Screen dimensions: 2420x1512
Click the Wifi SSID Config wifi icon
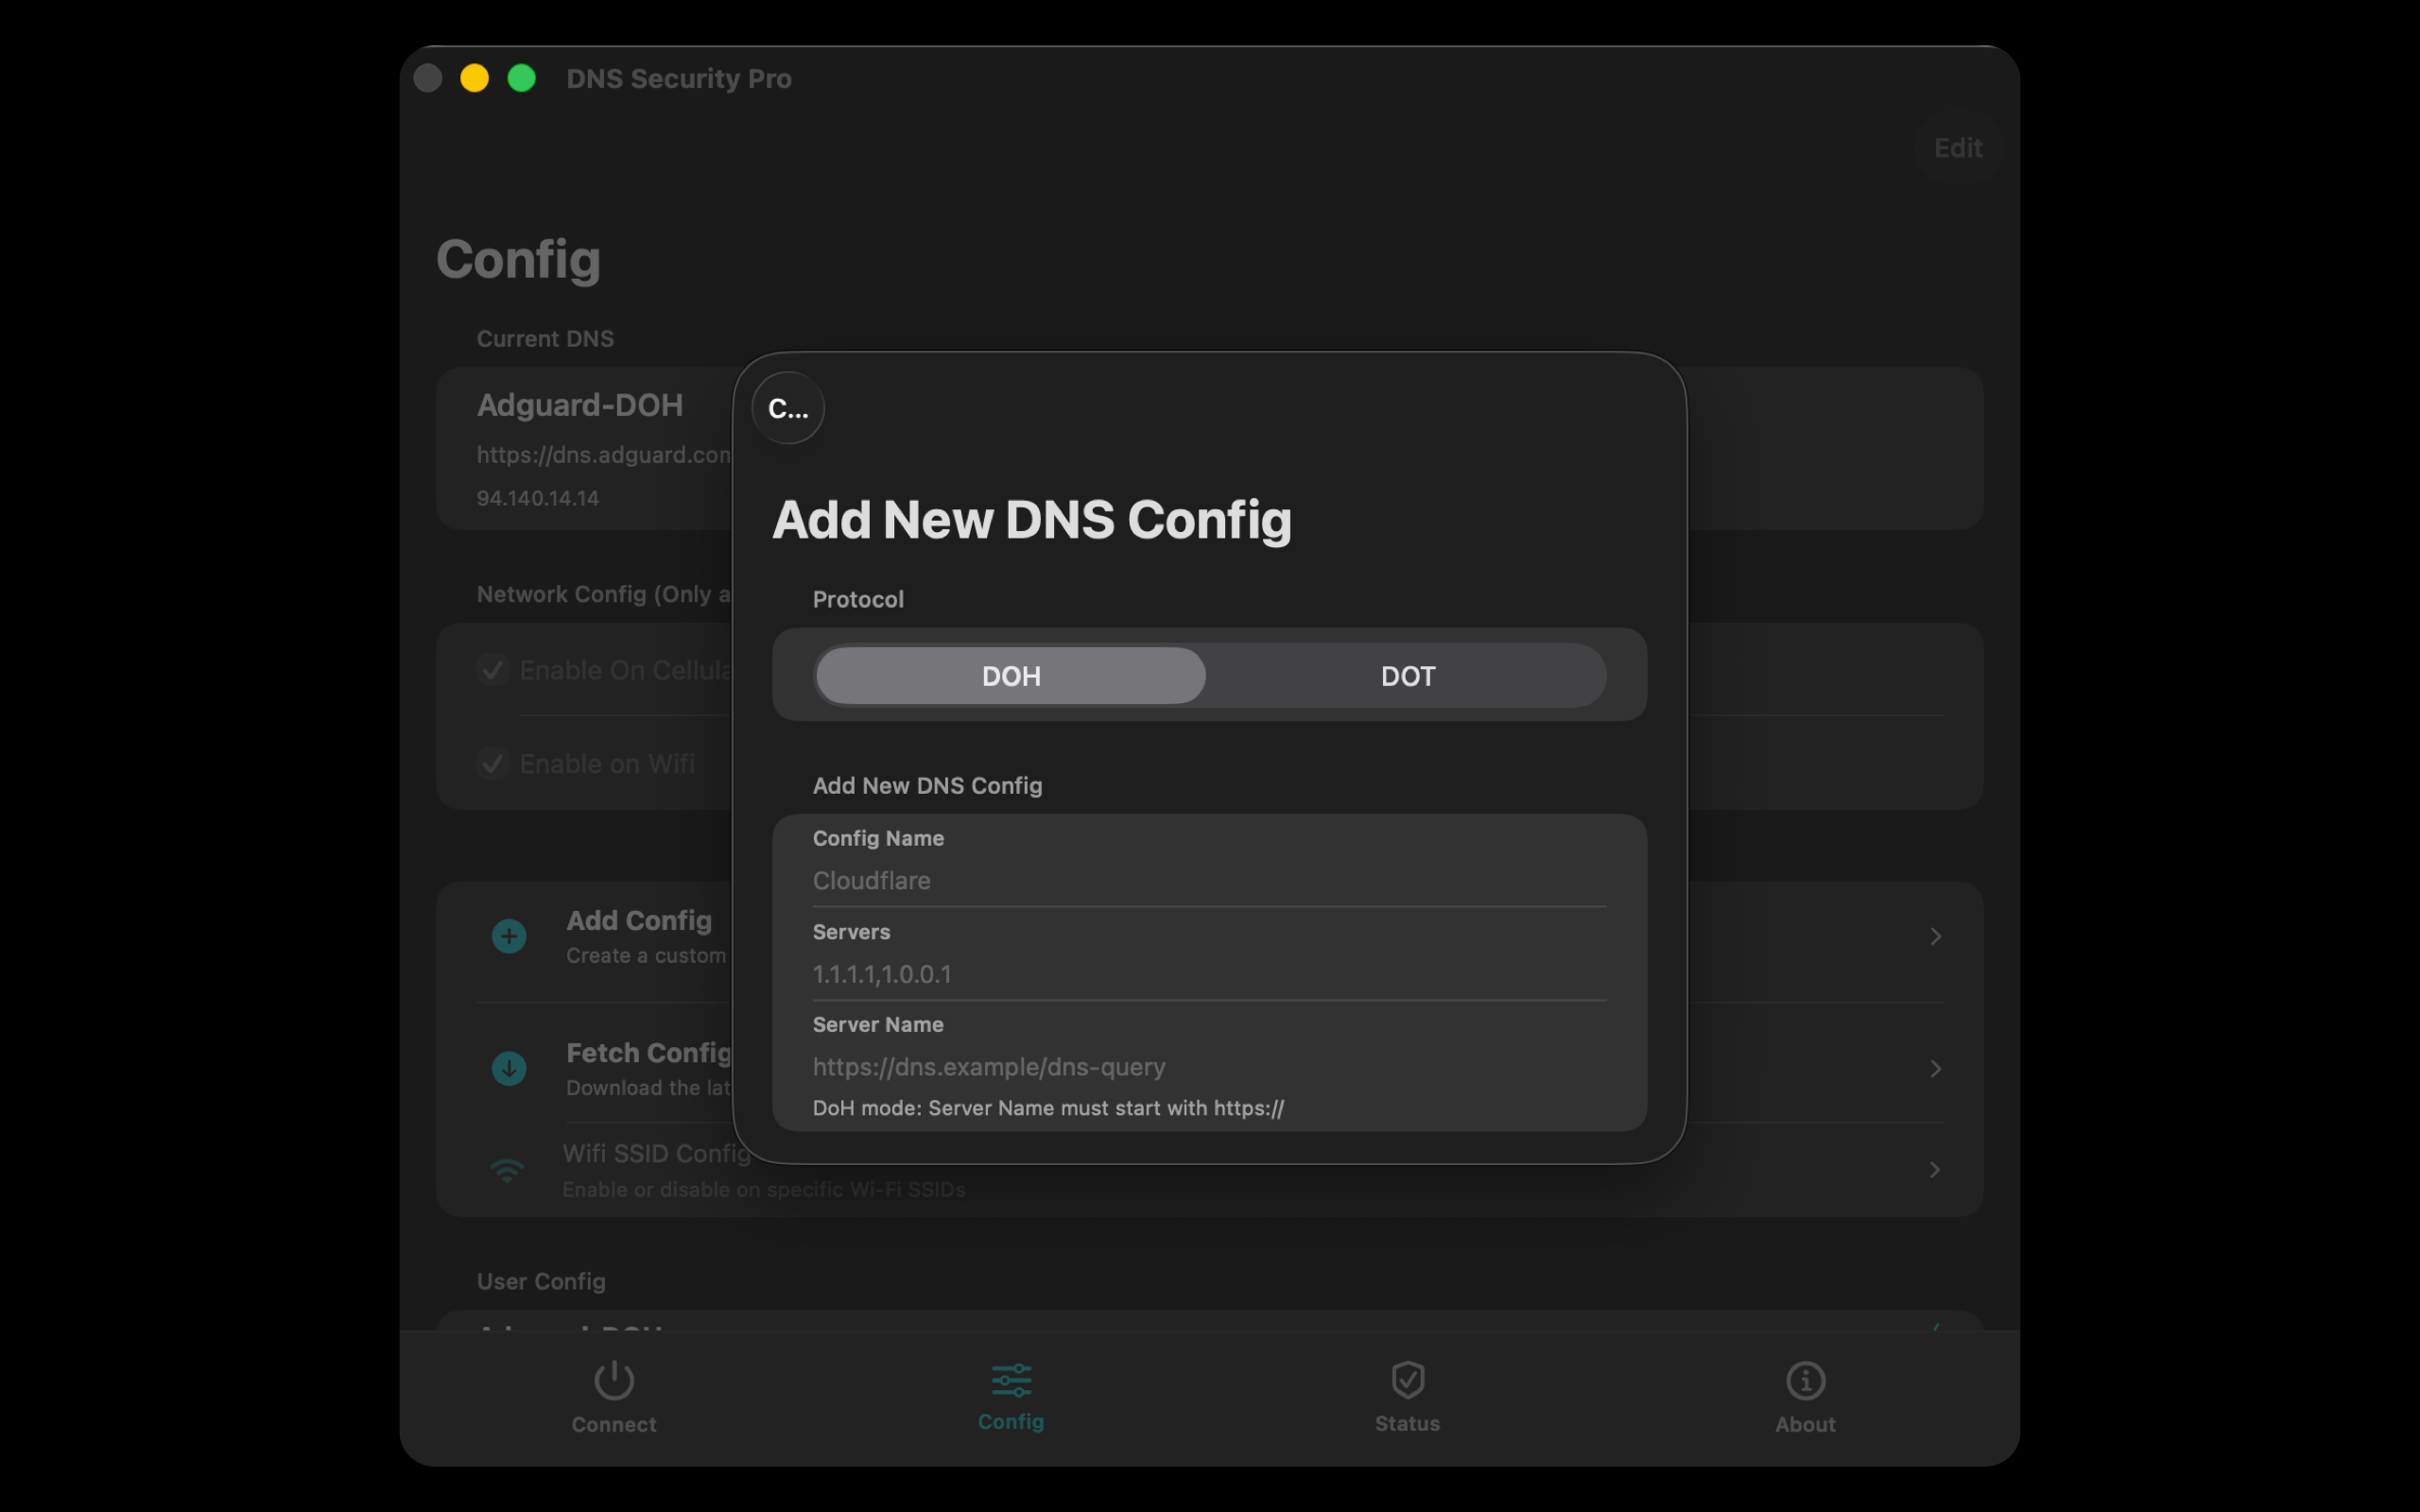(507, 1170)
